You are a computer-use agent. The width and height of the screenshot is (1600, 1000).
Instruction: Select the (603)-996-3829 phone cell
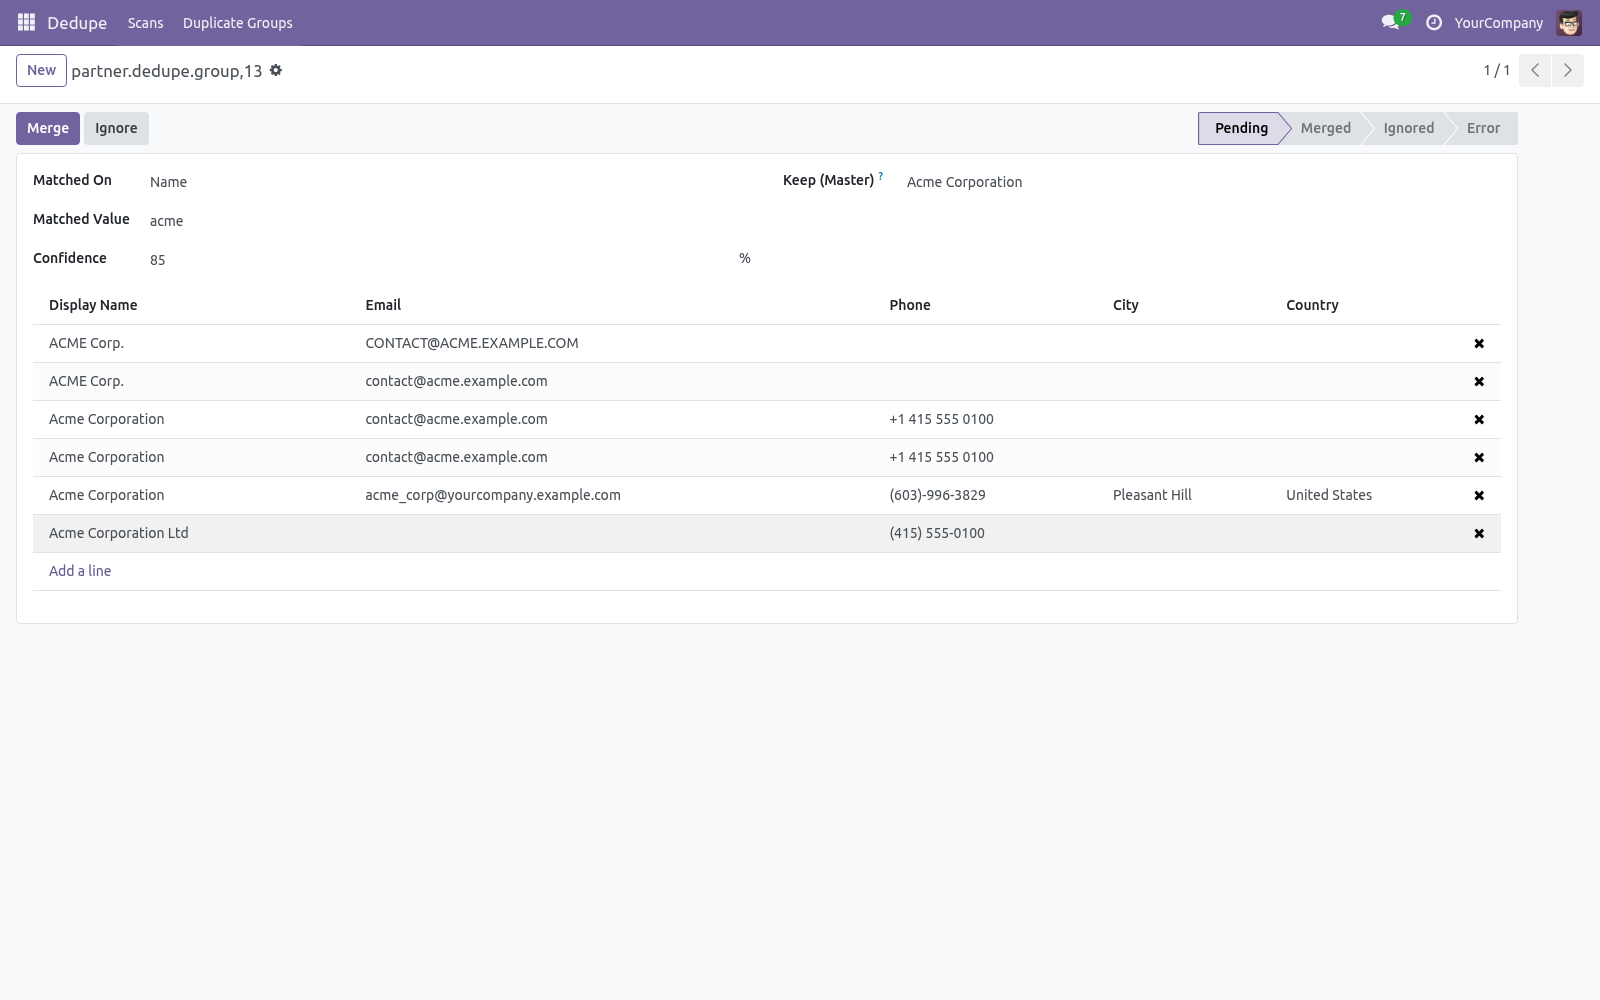[x=993, y=495]
